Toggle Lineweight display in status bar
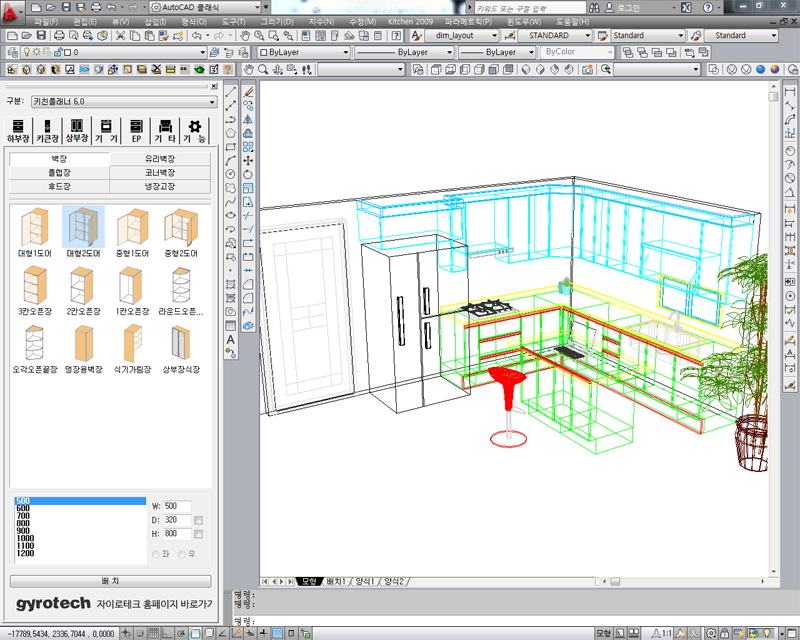The height and width of the screenshot is (640, 800). 263,633
